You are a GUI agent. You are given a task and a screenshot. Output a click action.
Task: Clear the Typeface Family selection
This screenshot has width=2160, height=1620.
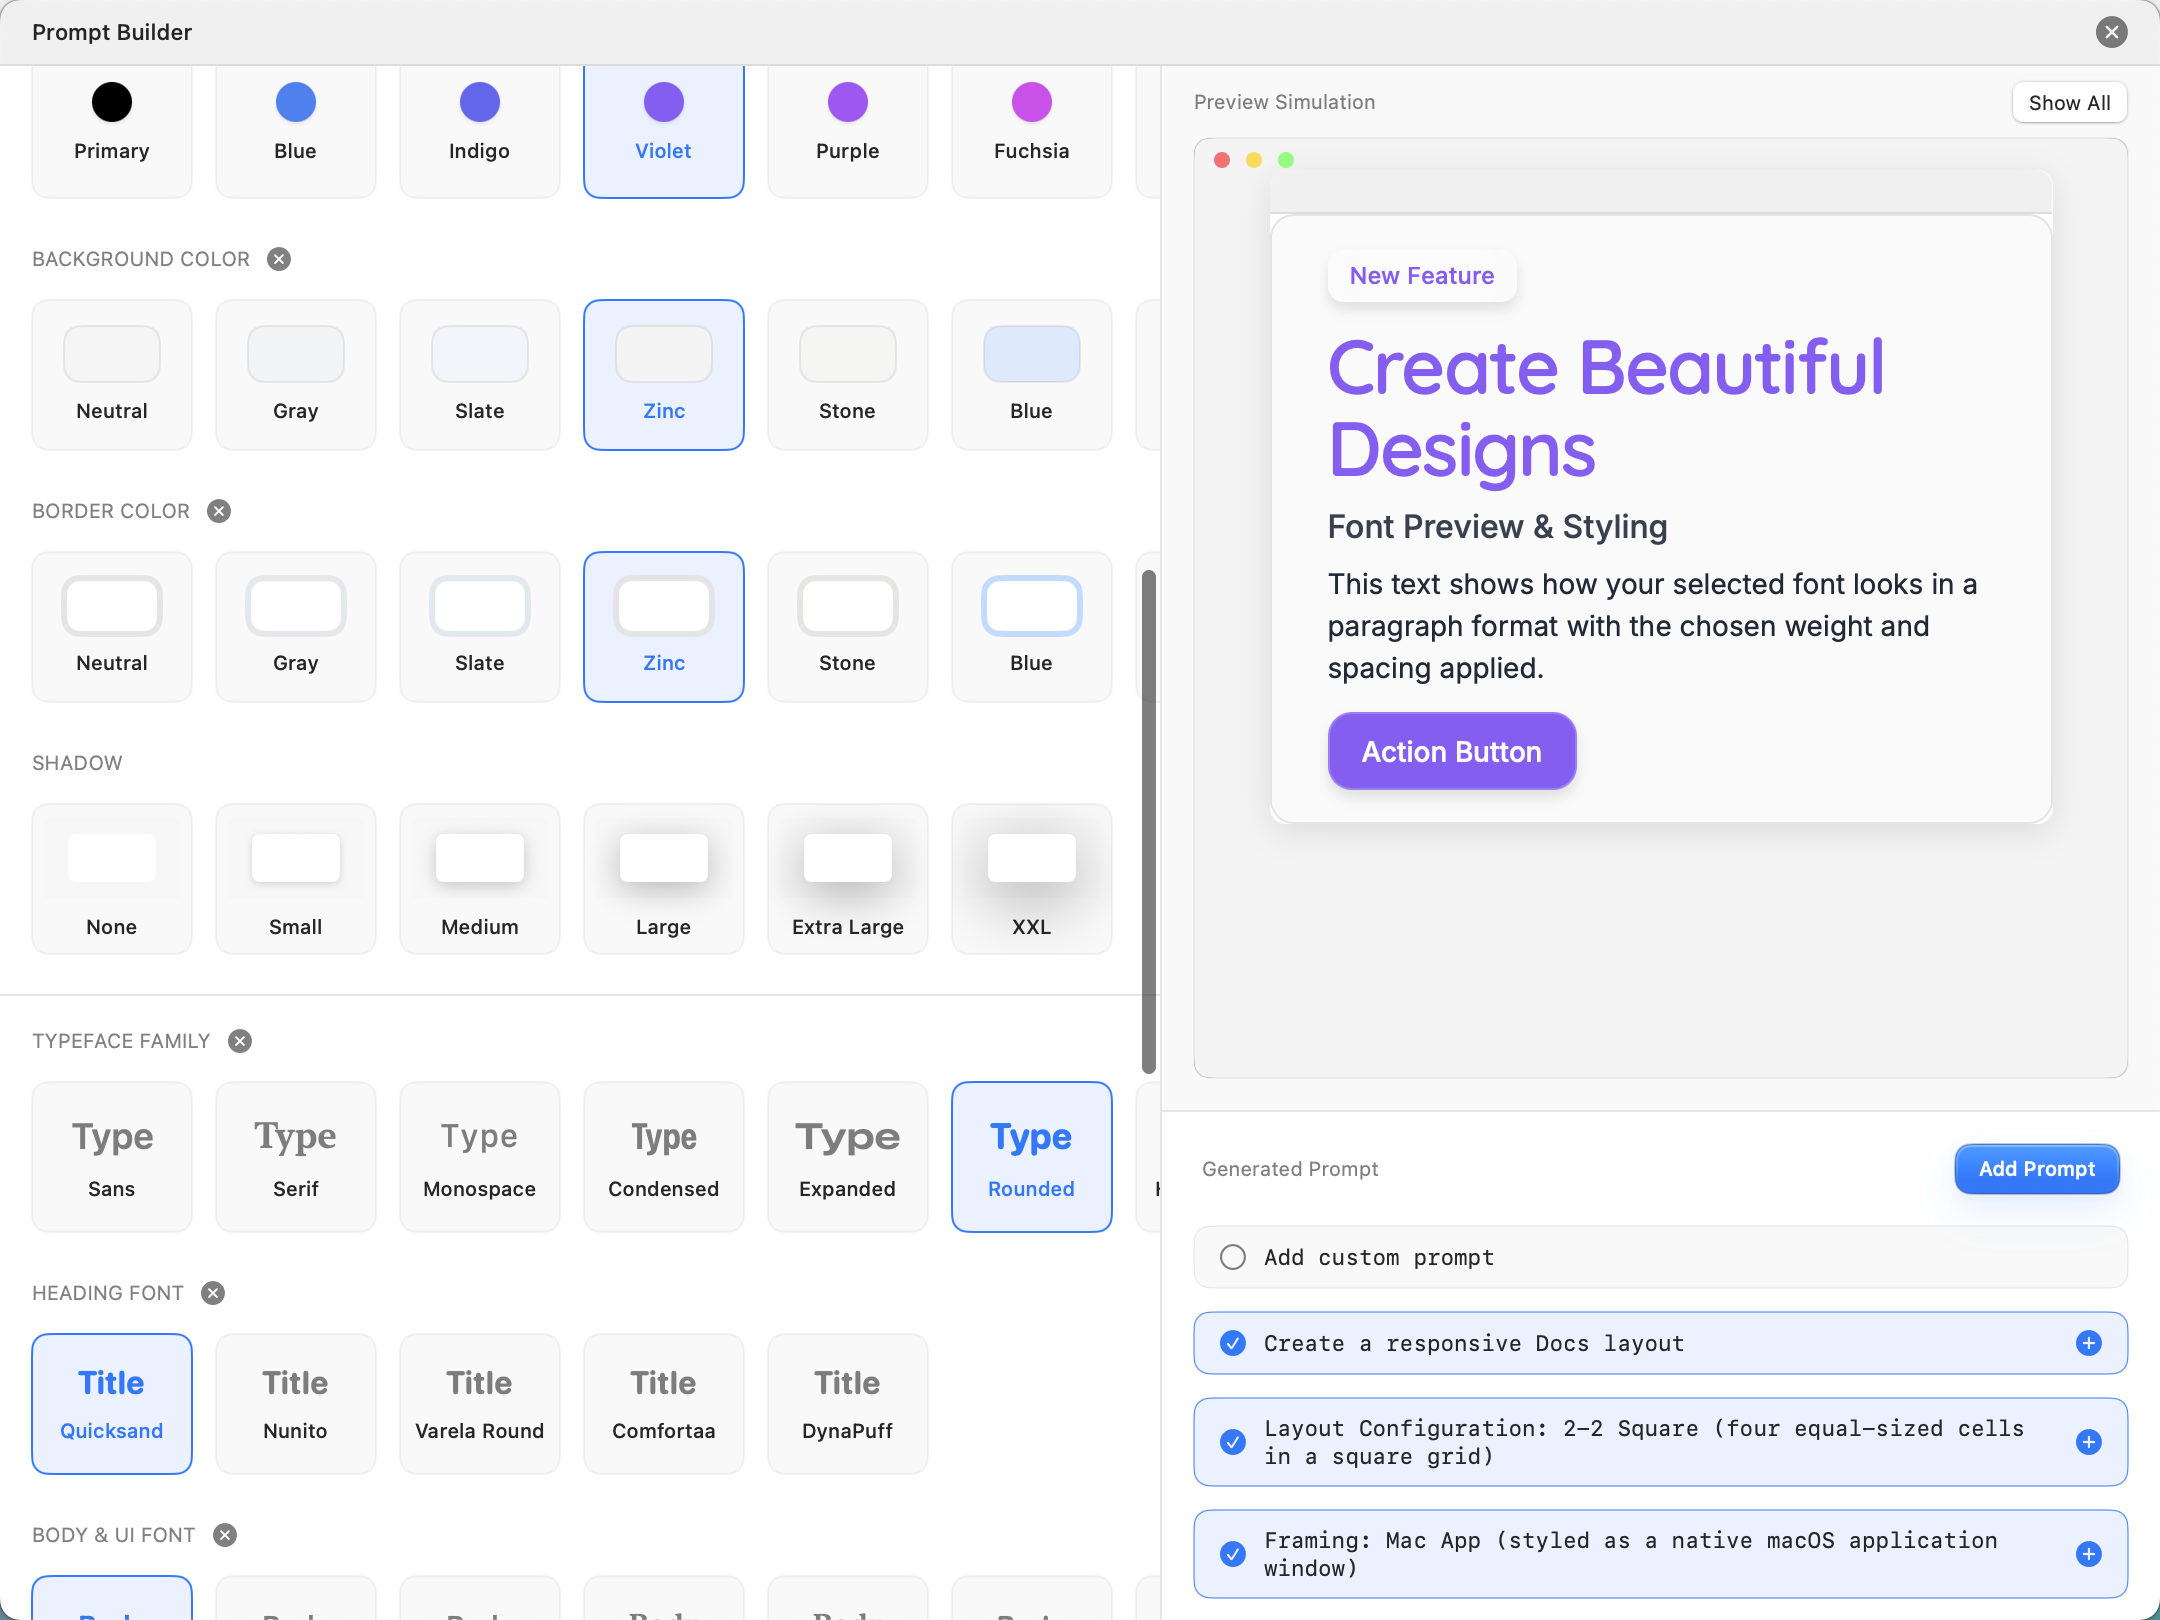click(240, 1041)
